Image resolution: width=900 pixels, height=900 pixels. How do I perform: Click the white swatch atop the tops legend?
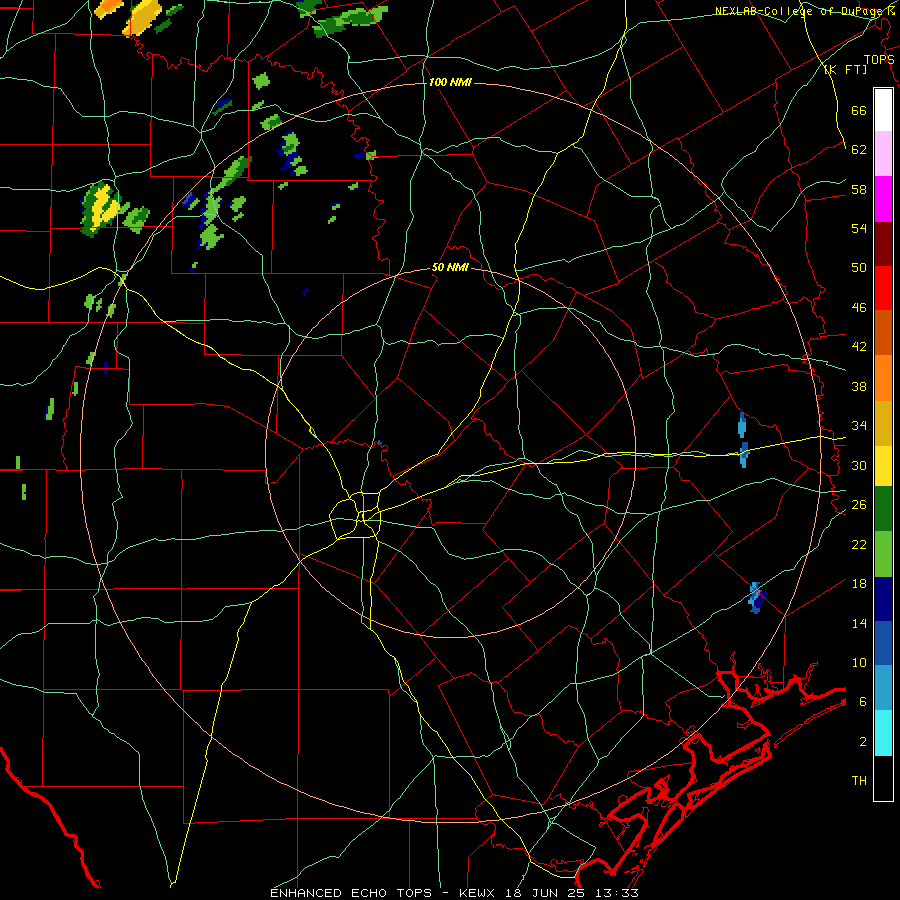click(x=883, y=110)
